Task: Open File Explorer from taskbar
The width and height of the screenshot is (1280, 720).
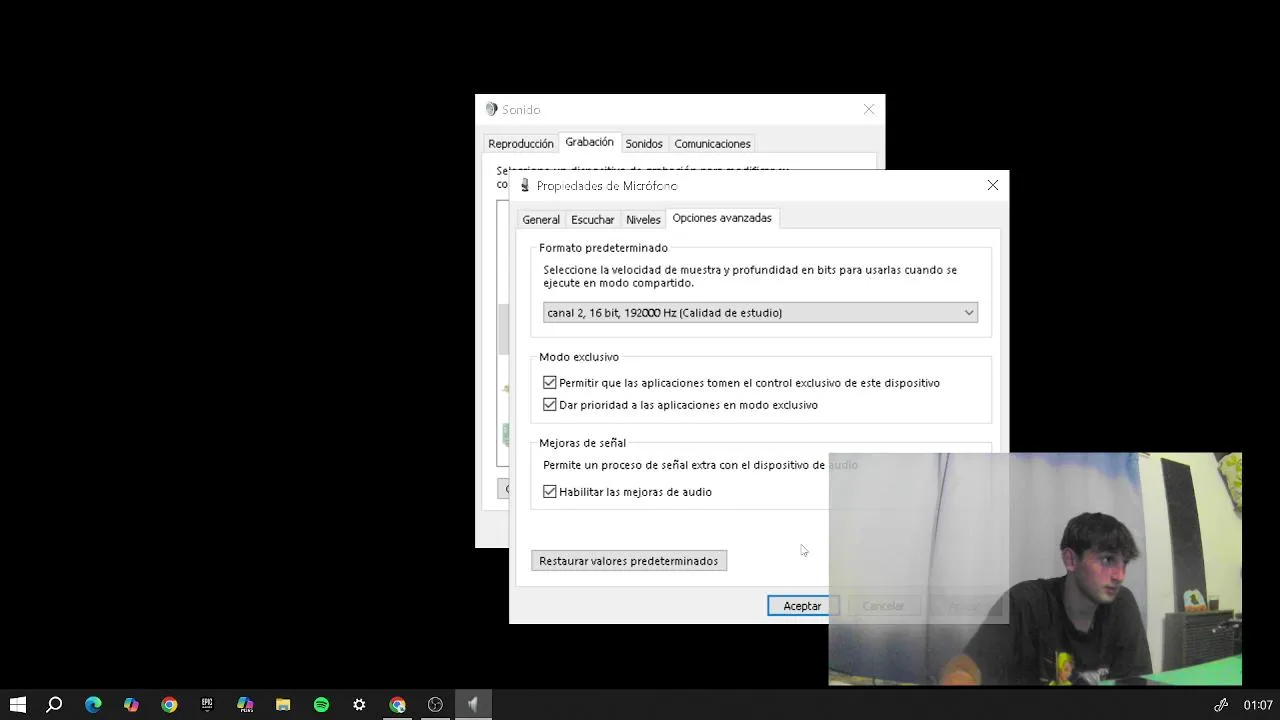Action: (x=283, y=705)
